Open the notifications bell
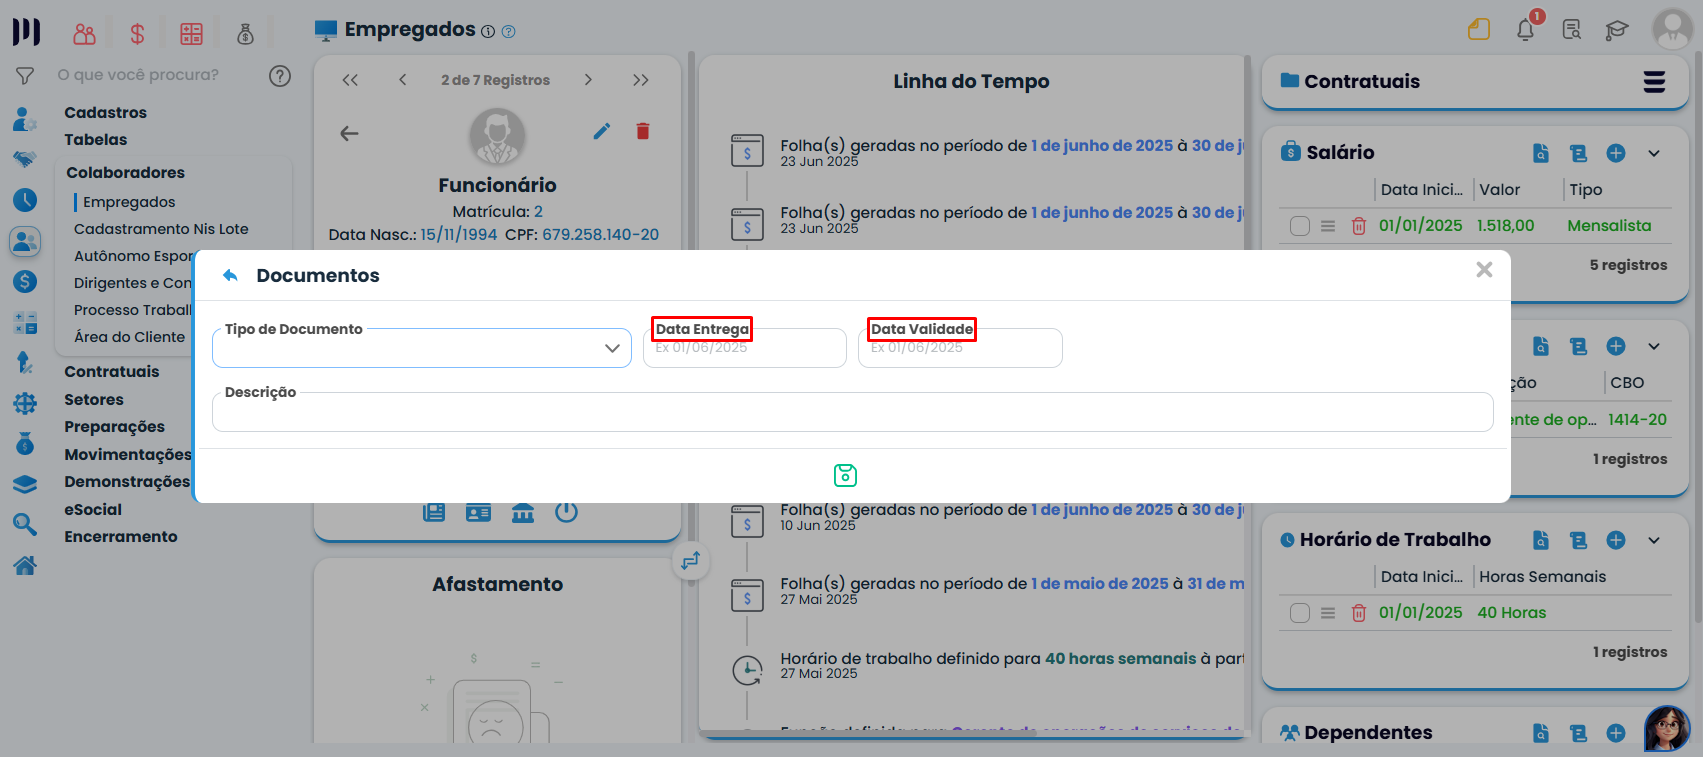This screenshot has height=757, width=1703. tap(1526, 30)
